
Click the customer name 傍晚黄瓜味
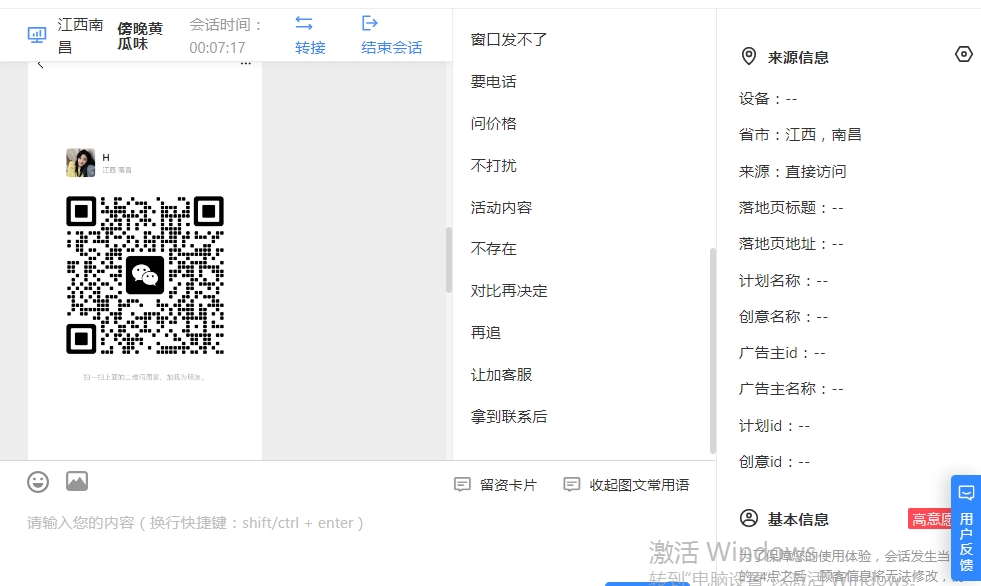[140, 36]
